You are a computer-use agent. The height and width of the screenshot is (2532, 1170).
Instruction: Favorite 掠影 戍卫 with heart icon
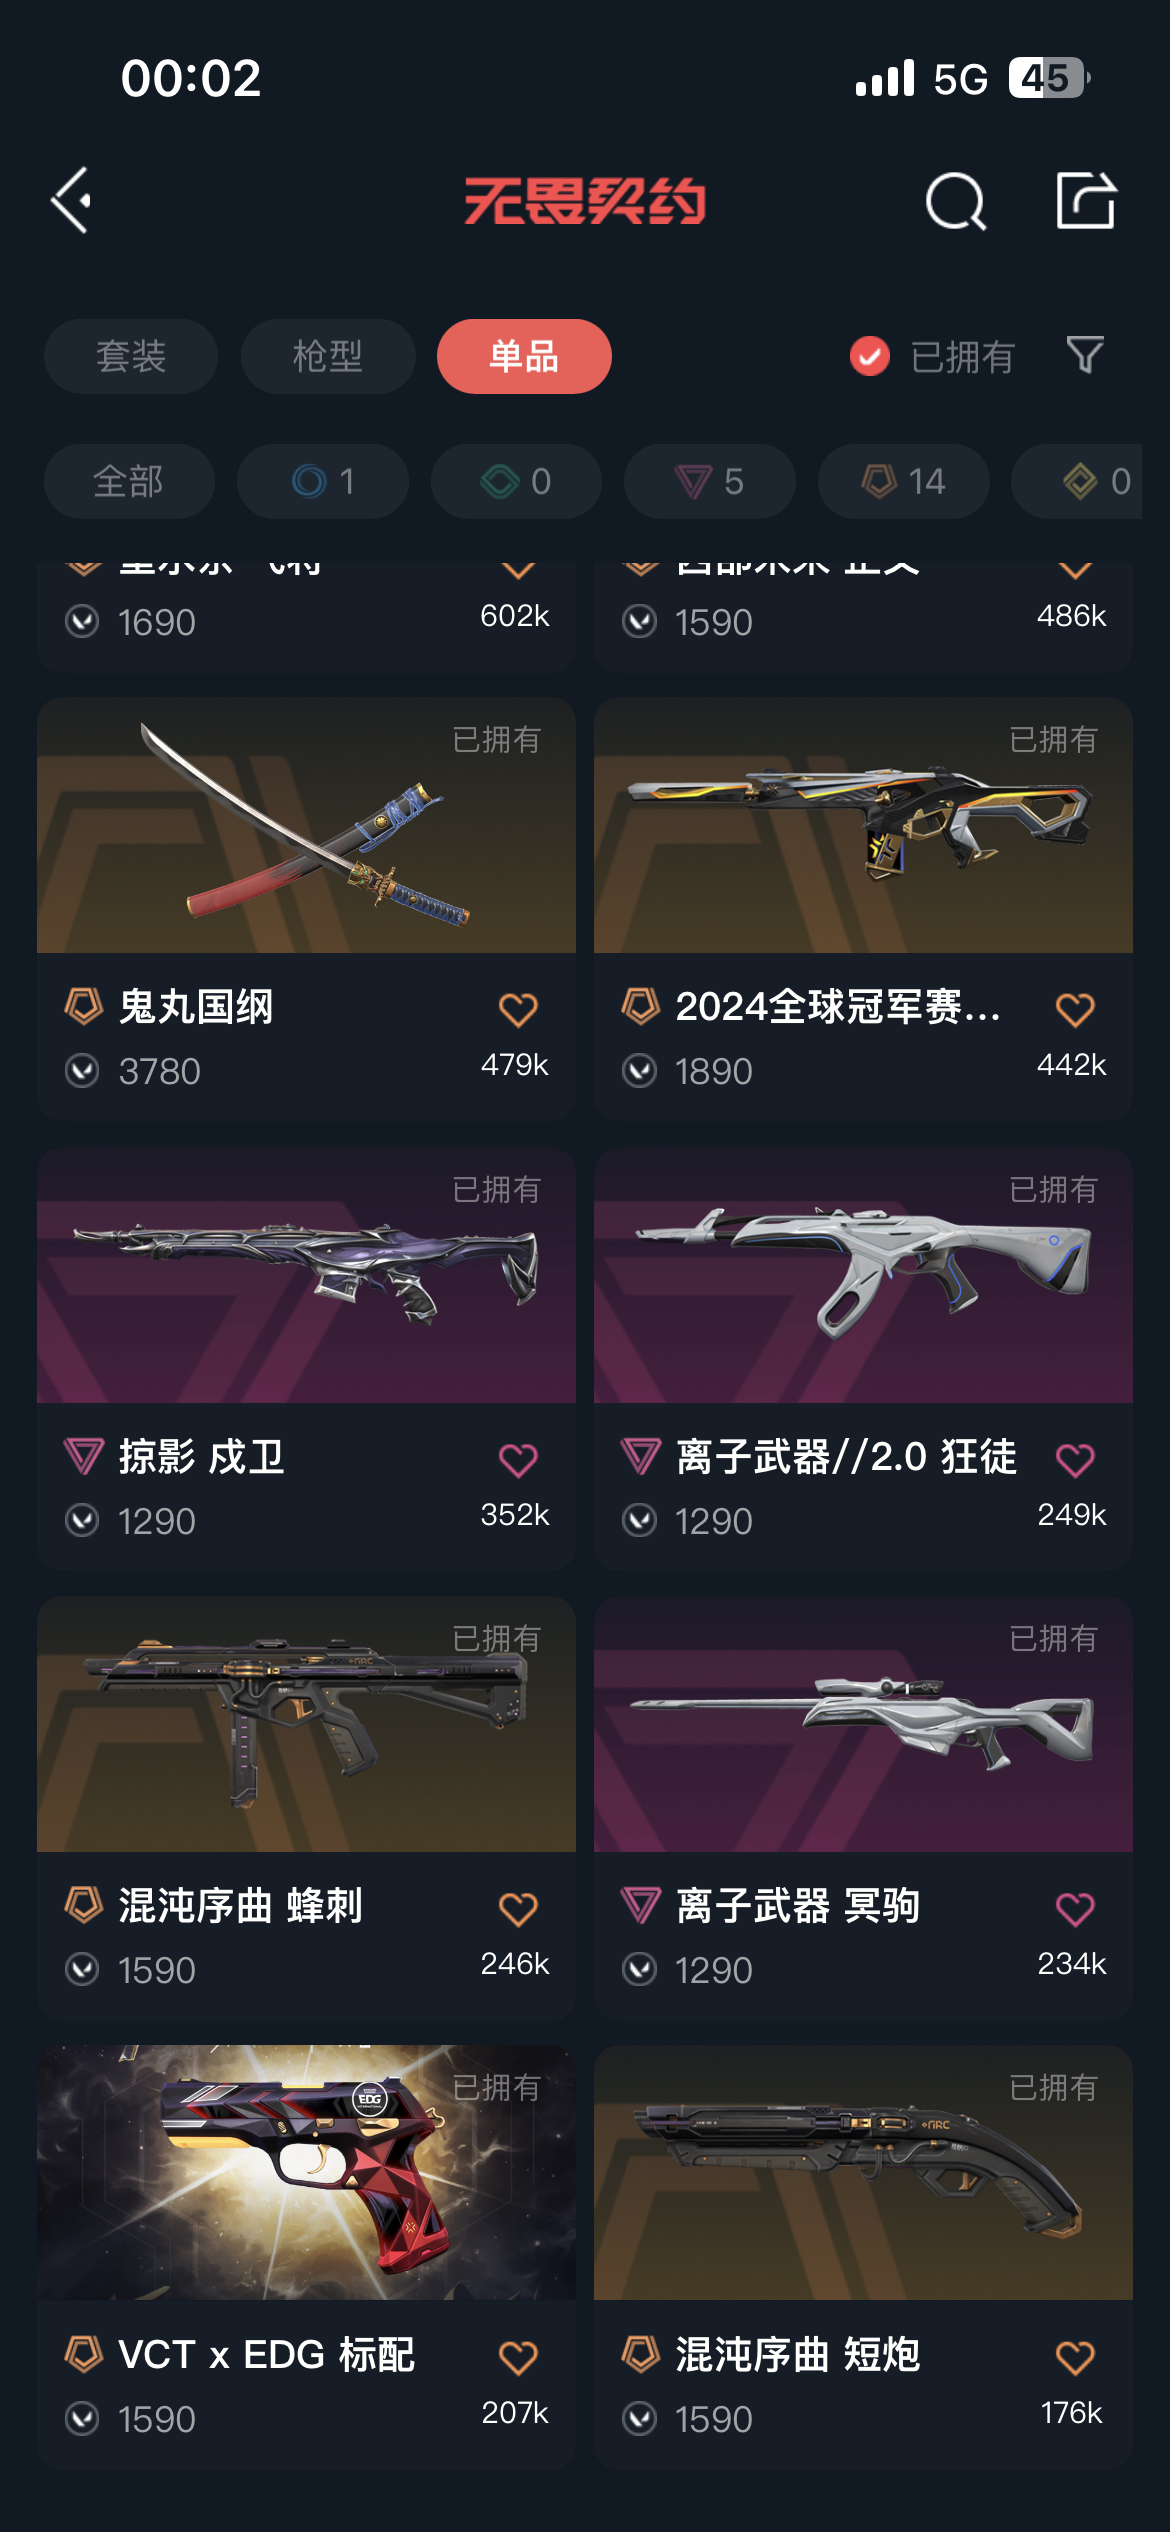pyautogui.click(x=518, y=1460)
